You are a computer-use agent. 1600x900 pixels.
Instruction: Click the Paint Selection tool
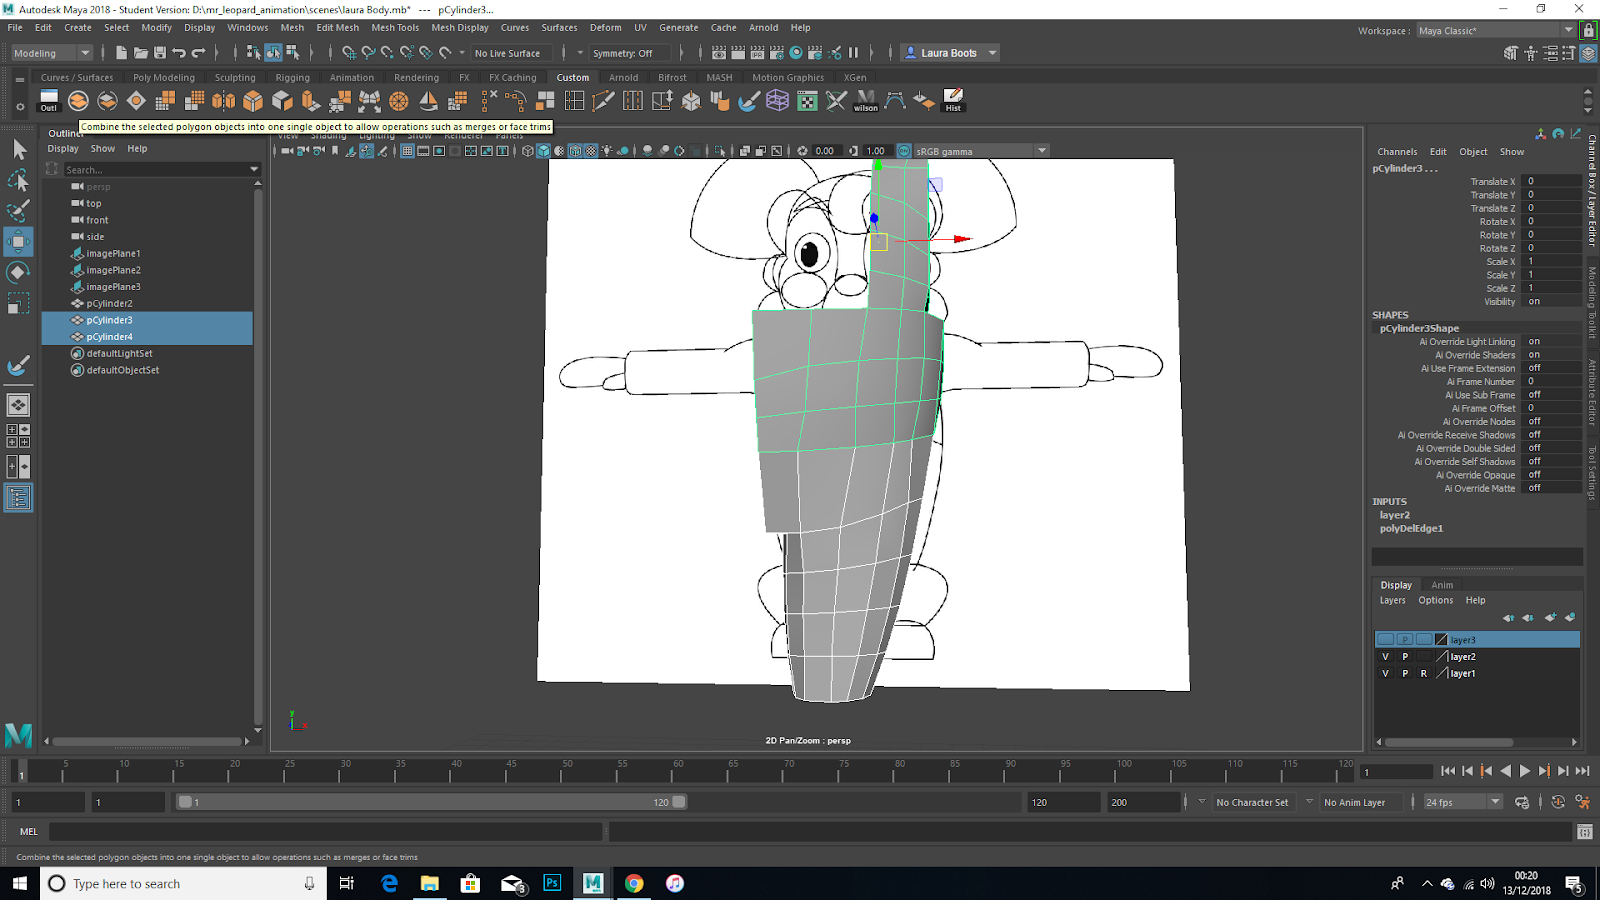coord(18,210)
